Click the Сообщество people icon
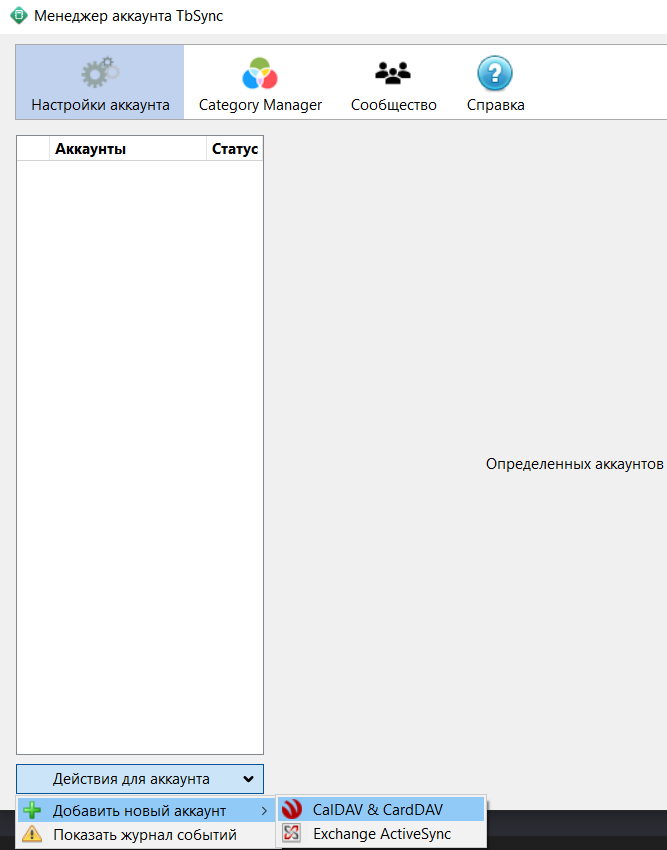This screenshot has width=667, height=850. pyautogui.click(x=393, y=74)
